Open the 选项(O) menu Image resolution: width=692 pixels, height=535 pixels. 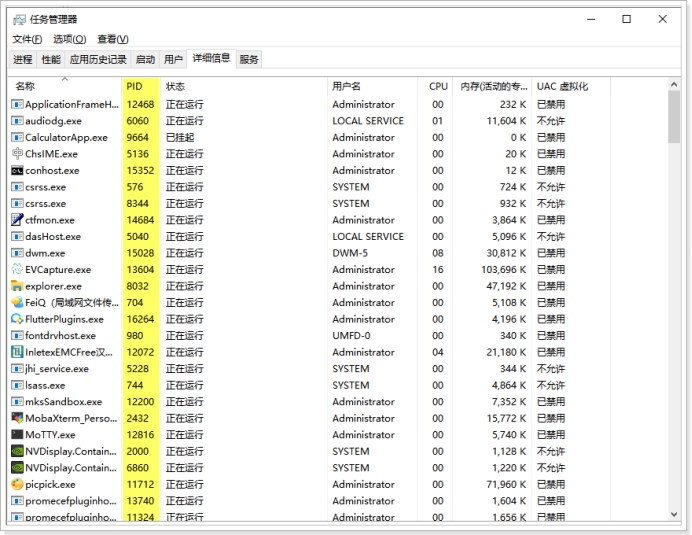[69, 39]
